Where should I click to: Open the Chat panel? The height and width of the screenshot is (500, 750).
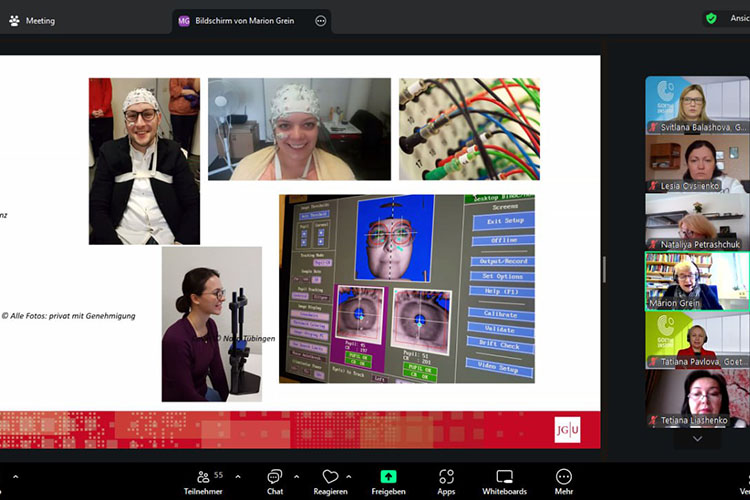pyautogui.click(x=274, y=481)
